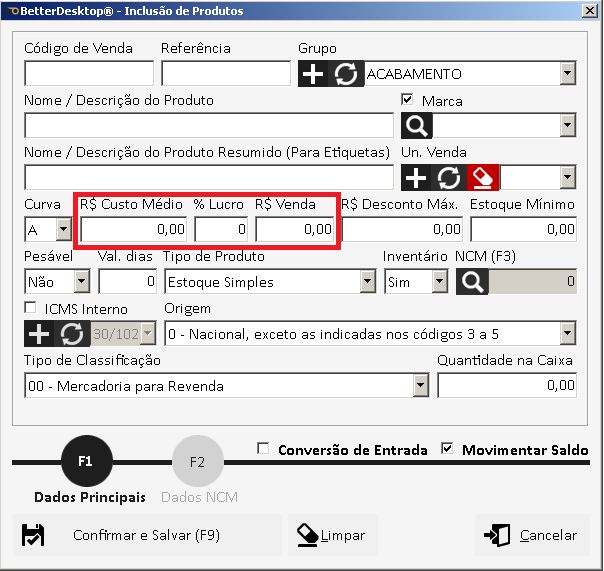Image resolution: width=604 pixels, height=571 pixels.
Task: Click the refresh icon beside Grupo dropdown
Action: [x=346, y=74]
